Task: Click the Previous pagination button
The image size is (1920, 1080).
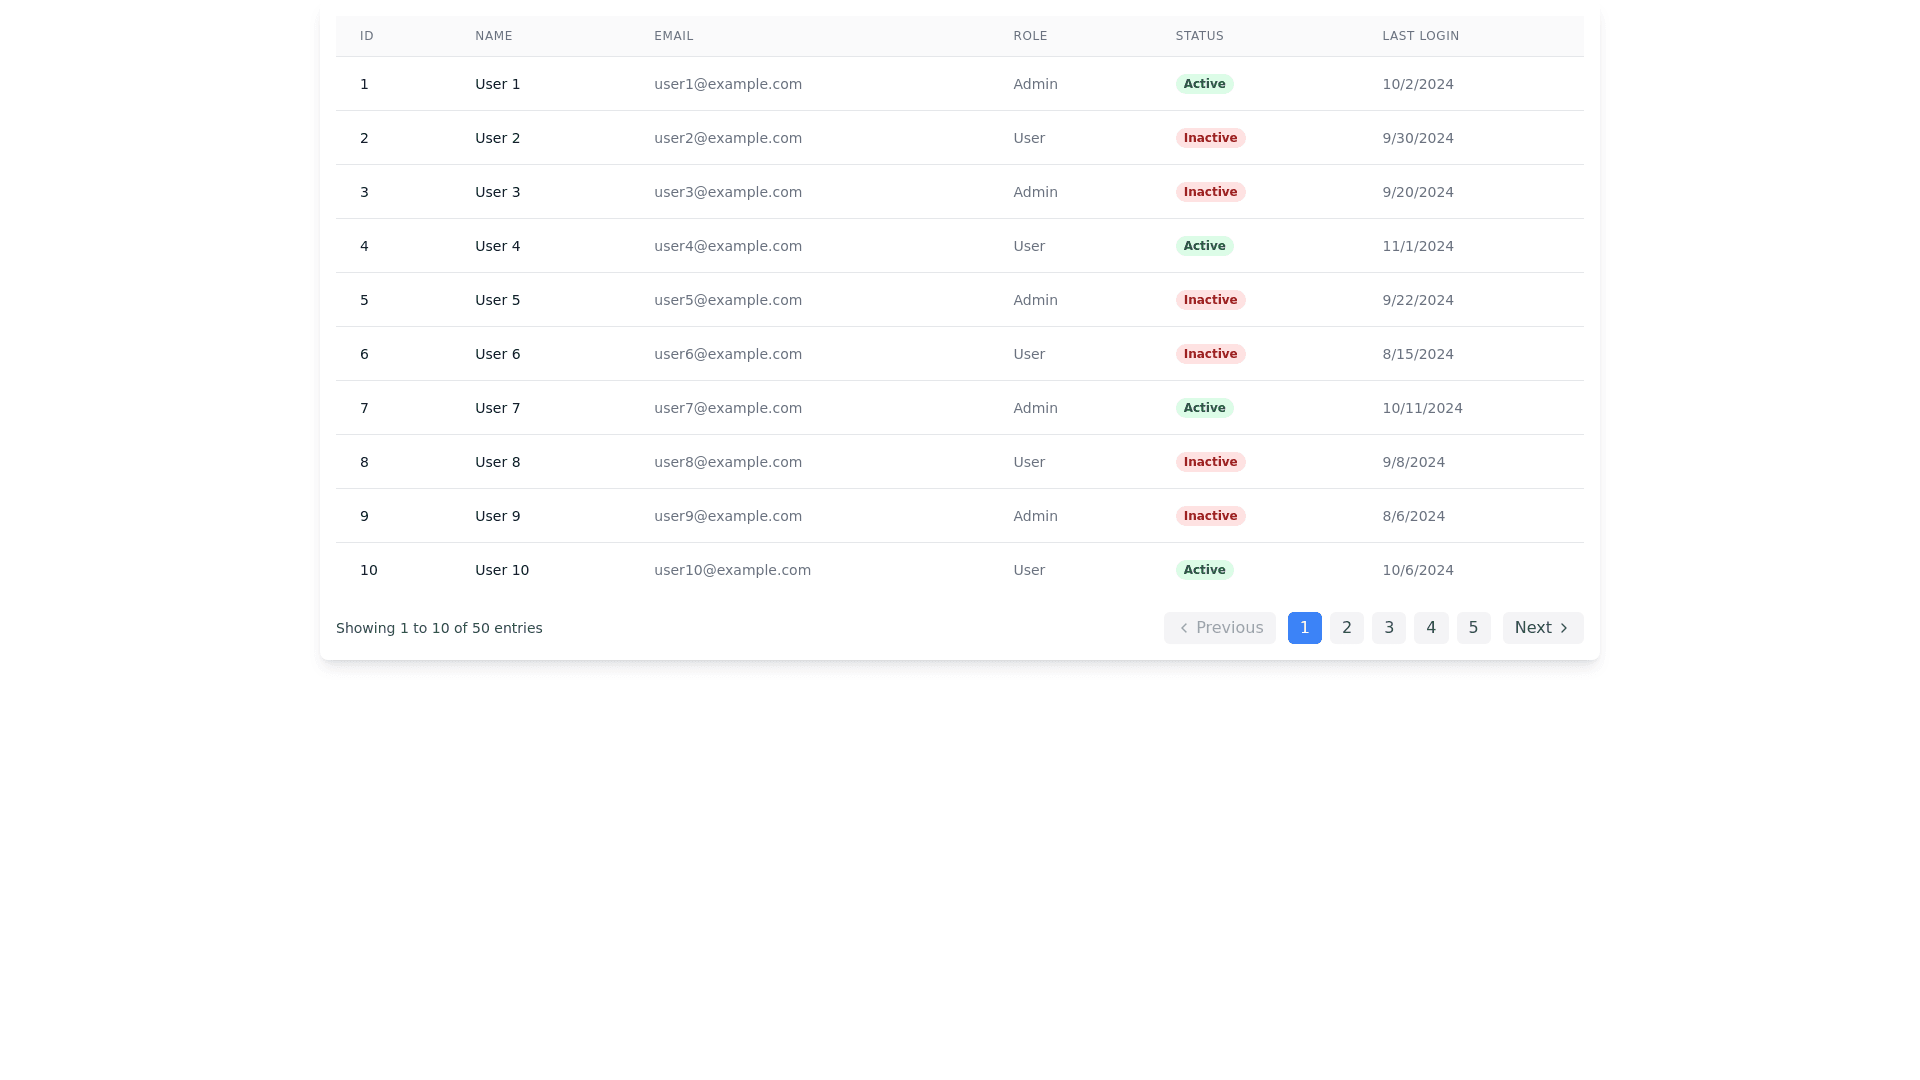Action: 1219,628
